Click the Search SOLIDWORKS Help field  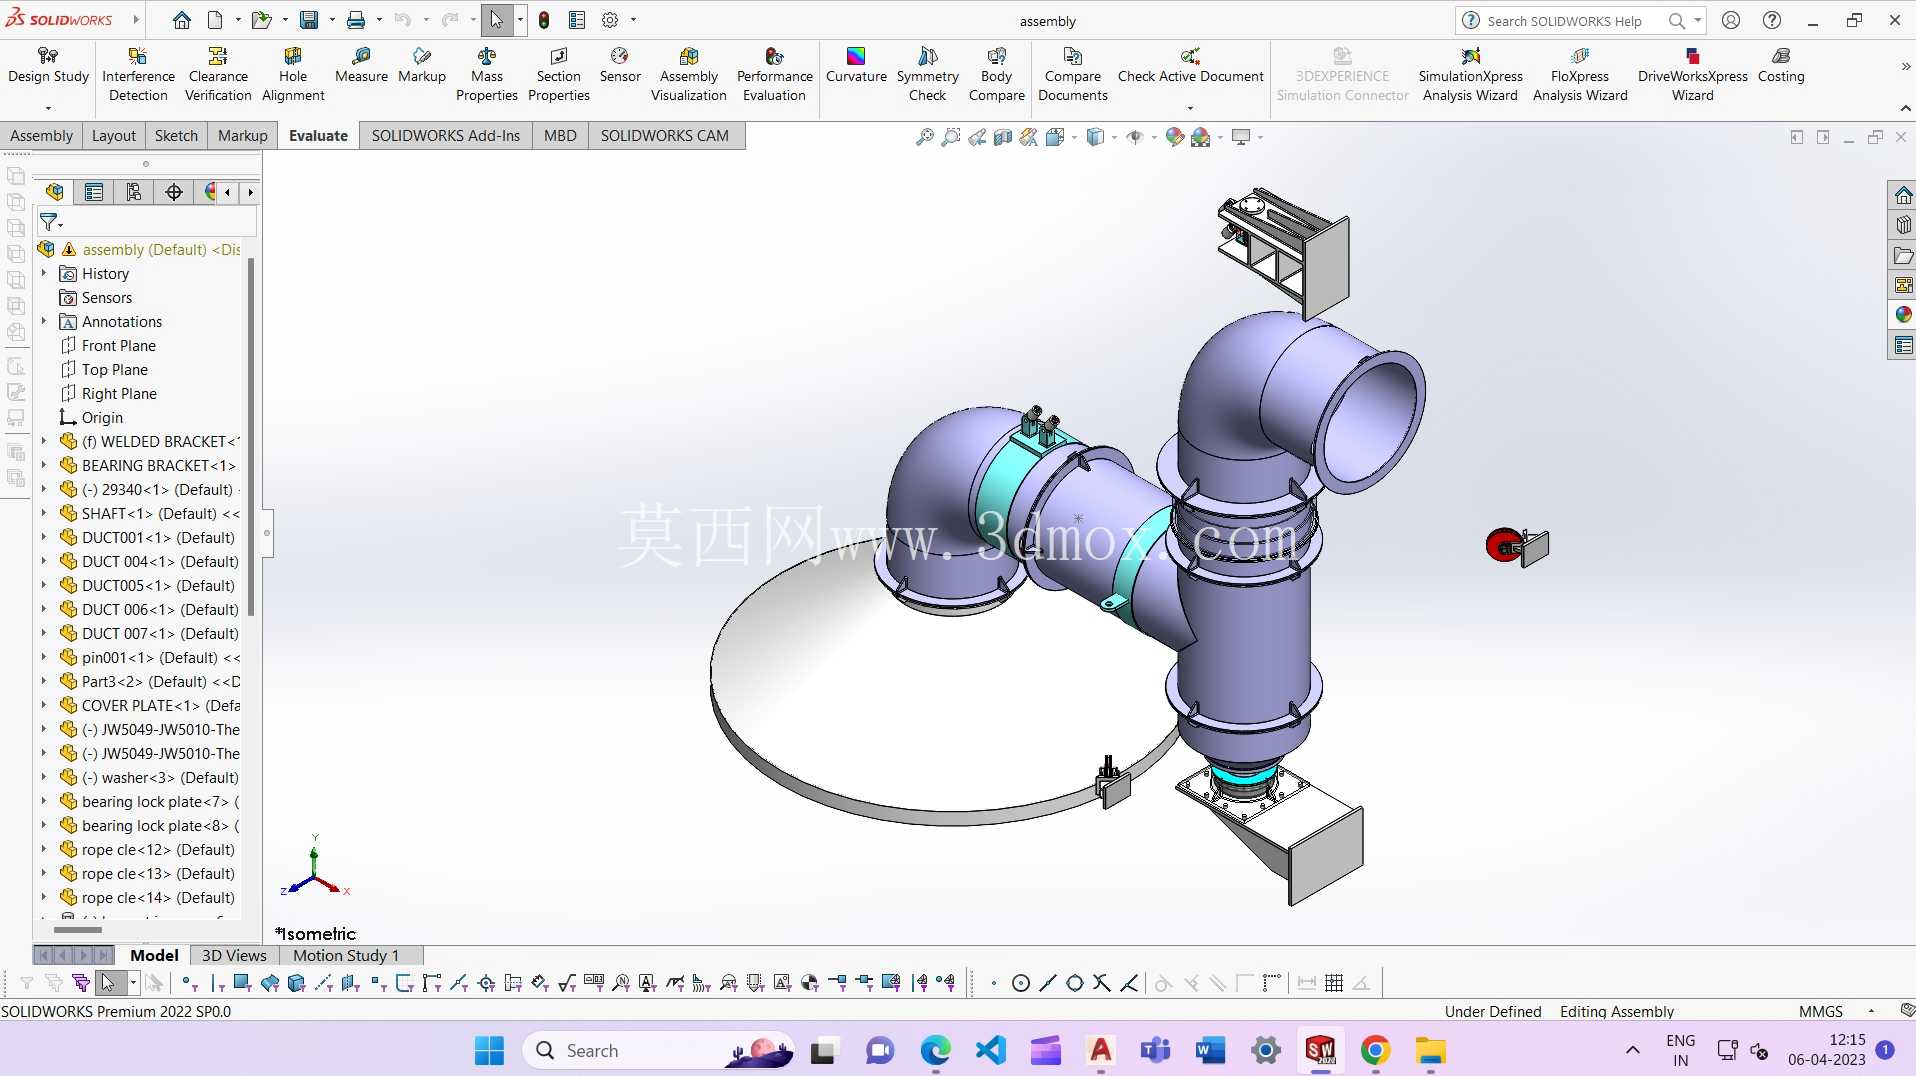tap(1564, 21)
